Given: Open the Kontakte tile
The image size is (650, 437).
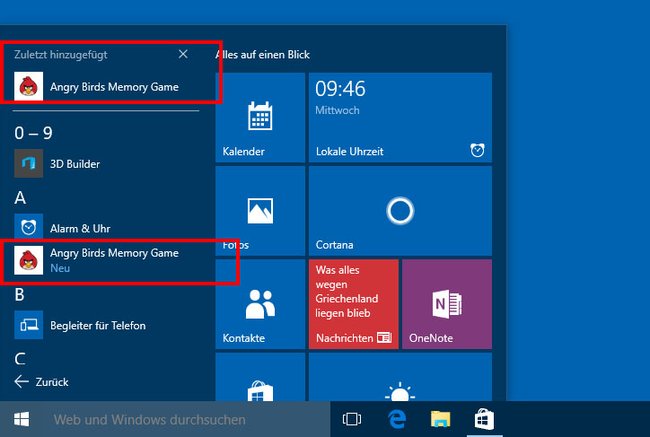Looking at the screenshot, I should (260, 304).
